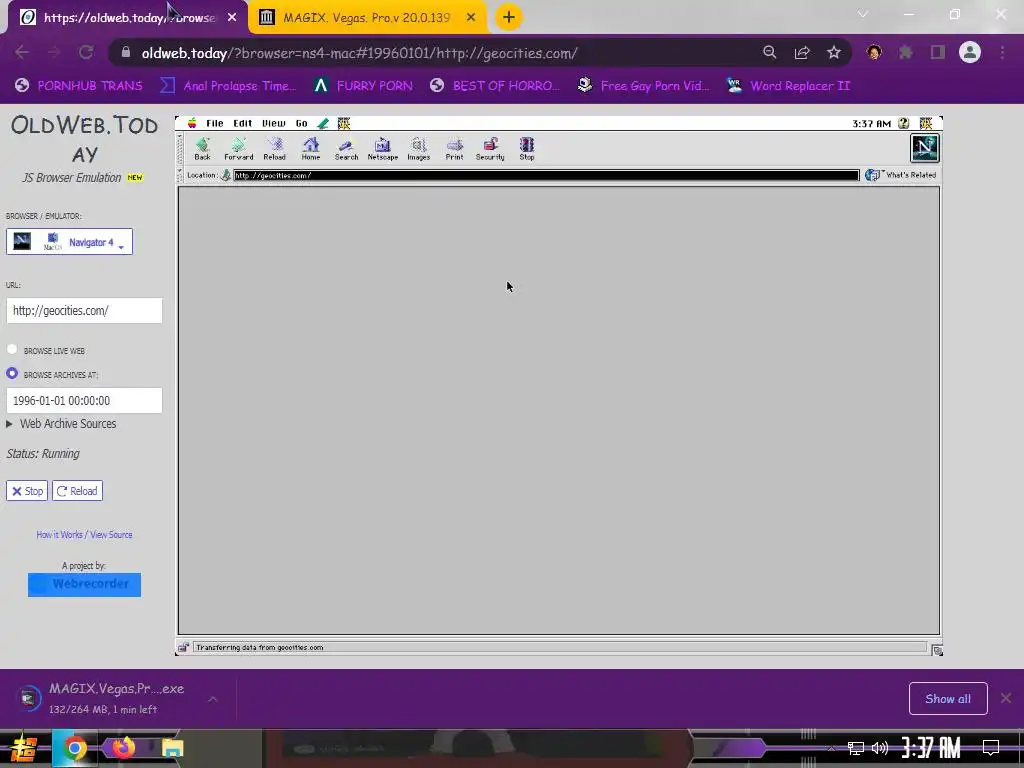This screenshot has height=768, width=1024.
Task: Click the sidebar URL input field
Action: 84,311
